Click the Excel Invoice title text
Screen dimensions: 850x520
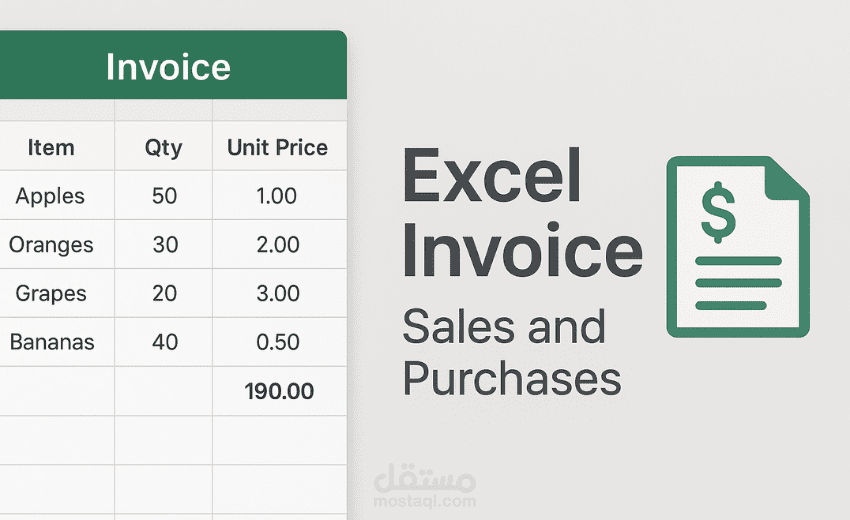coord(523,213)
